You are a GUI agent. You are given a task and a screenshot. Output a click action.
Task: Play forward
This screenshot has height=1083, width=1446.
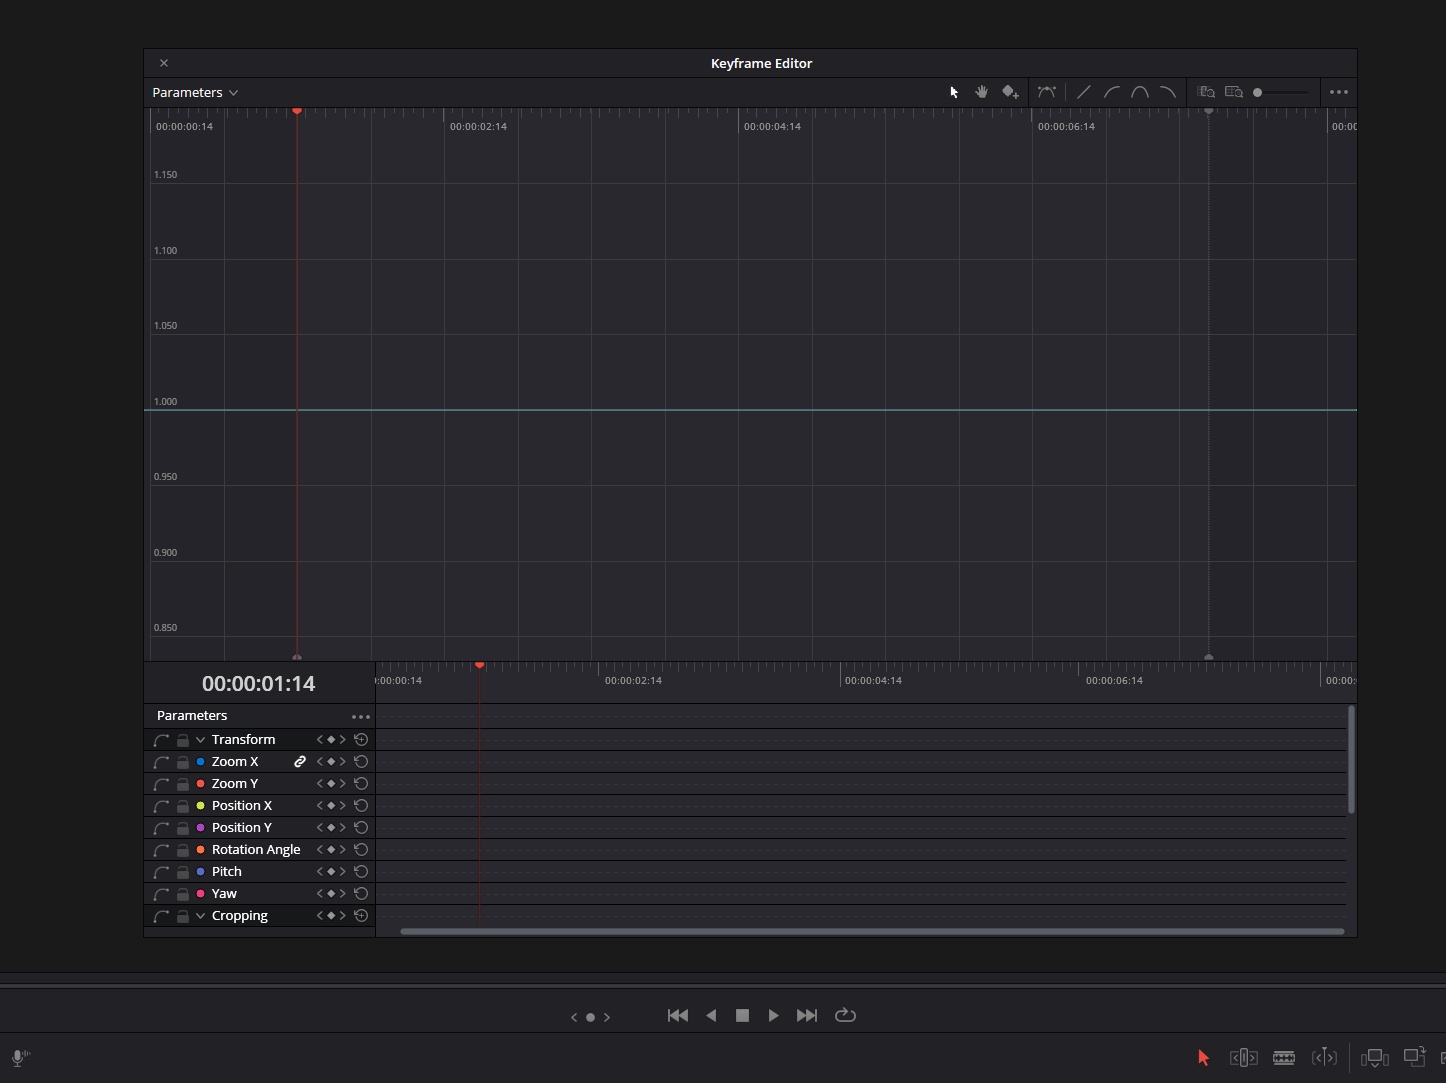(x=773, y=1015)
